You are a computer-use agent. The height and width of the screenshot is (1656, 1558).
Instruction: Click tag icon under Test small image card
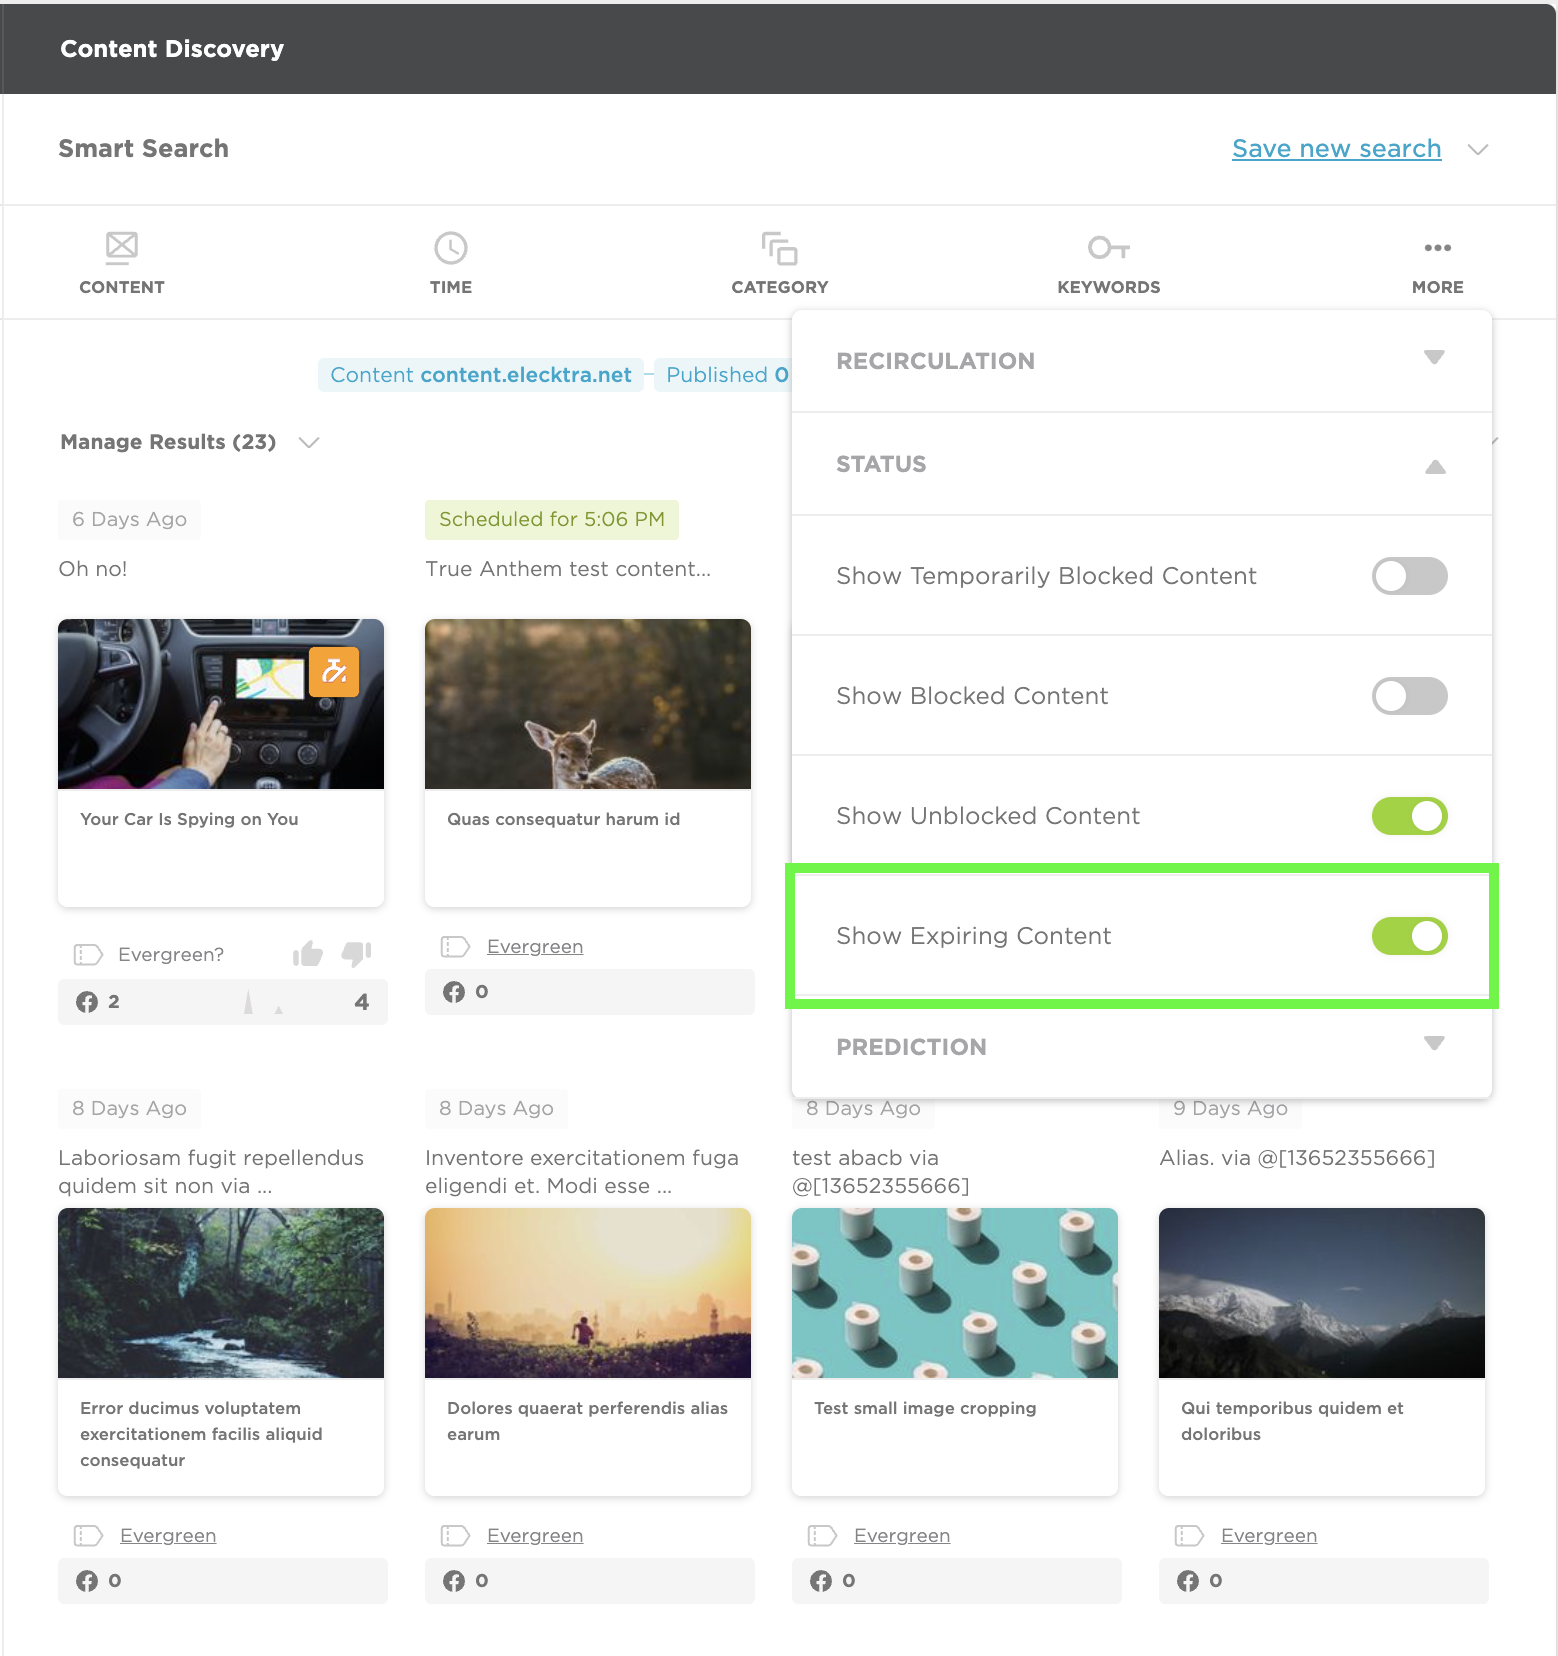[822, 1535]
